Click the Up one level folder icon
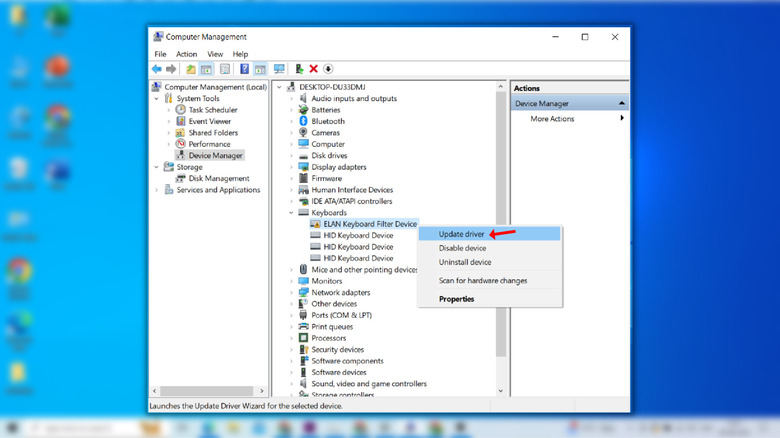Viewport: 780px width, 438px height. tap(191, 69)
